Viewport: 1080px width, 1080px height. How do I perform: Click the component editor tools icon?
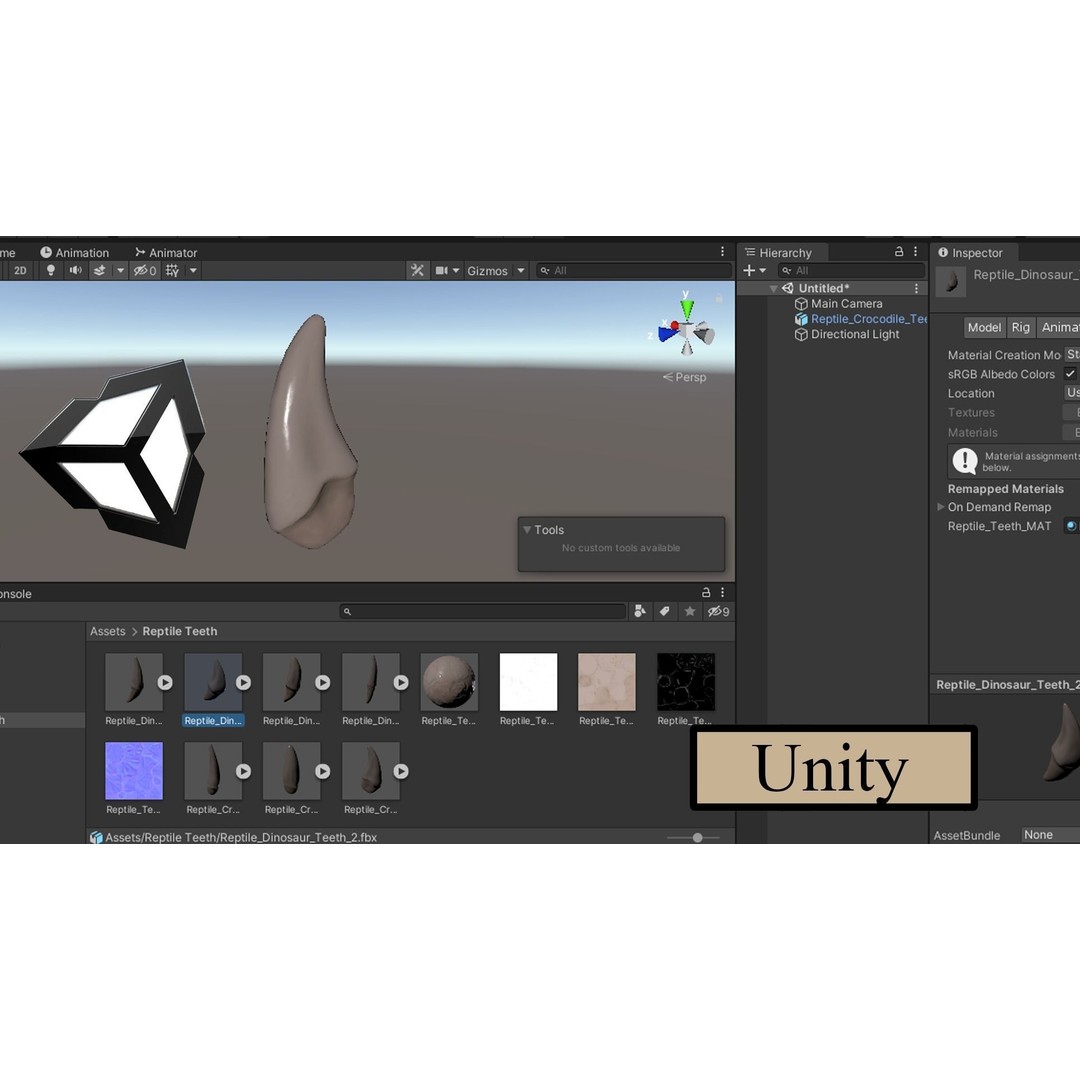(417, 271)
